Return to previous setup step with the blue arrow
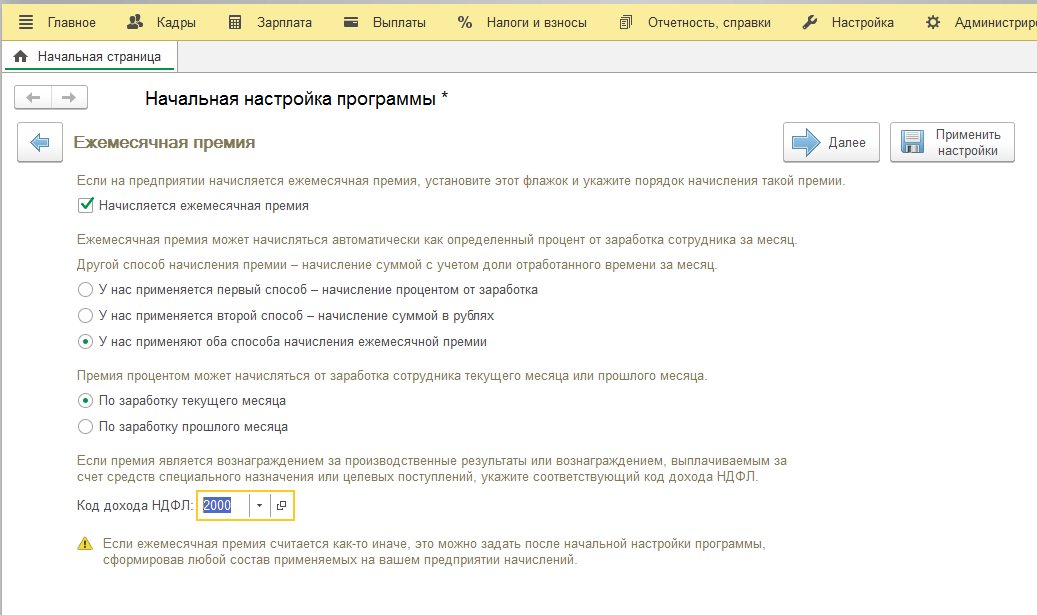The width and height of the screenshot is (1037, 615). tap(40, 142)
